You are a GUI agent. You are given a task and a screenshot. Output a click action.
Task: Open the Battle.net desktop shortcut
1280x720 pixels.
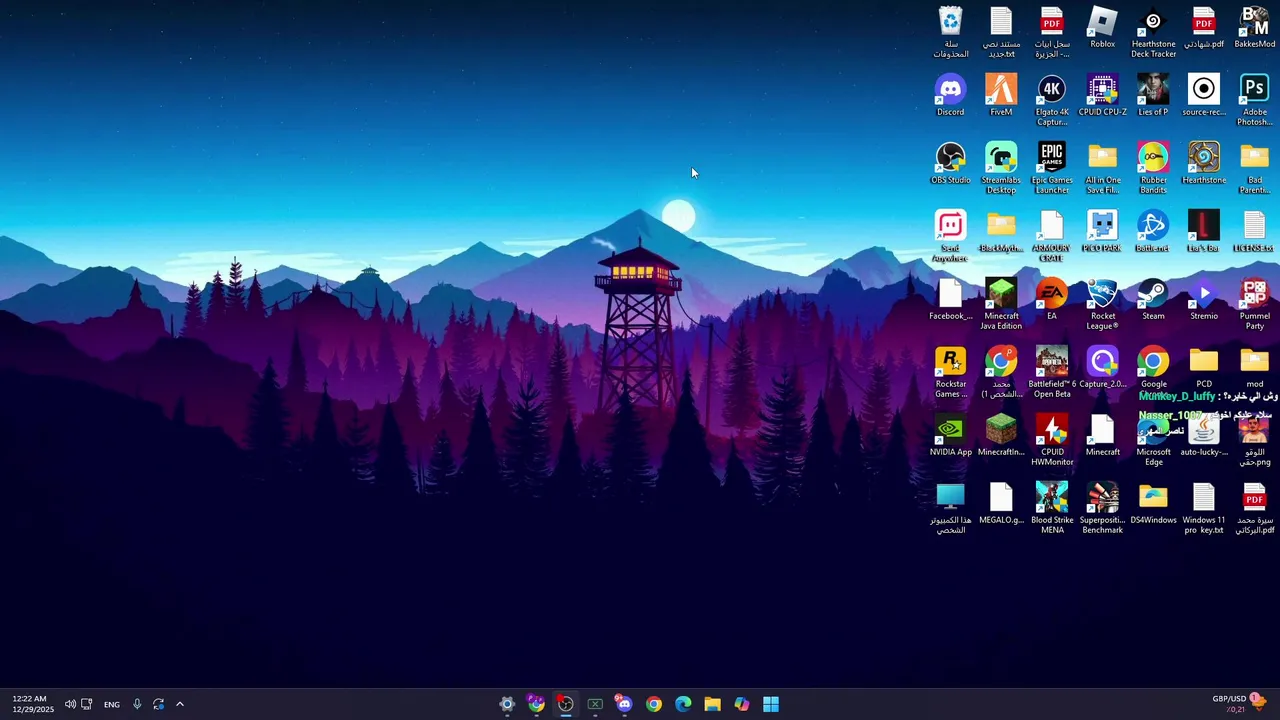(x=1153, y=231)
